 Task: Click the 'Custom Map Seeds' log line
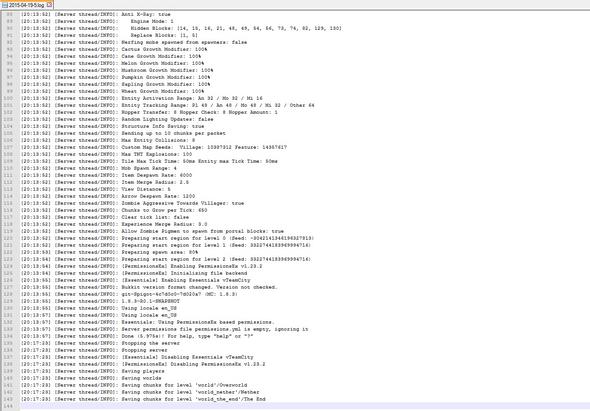point(154,147)
